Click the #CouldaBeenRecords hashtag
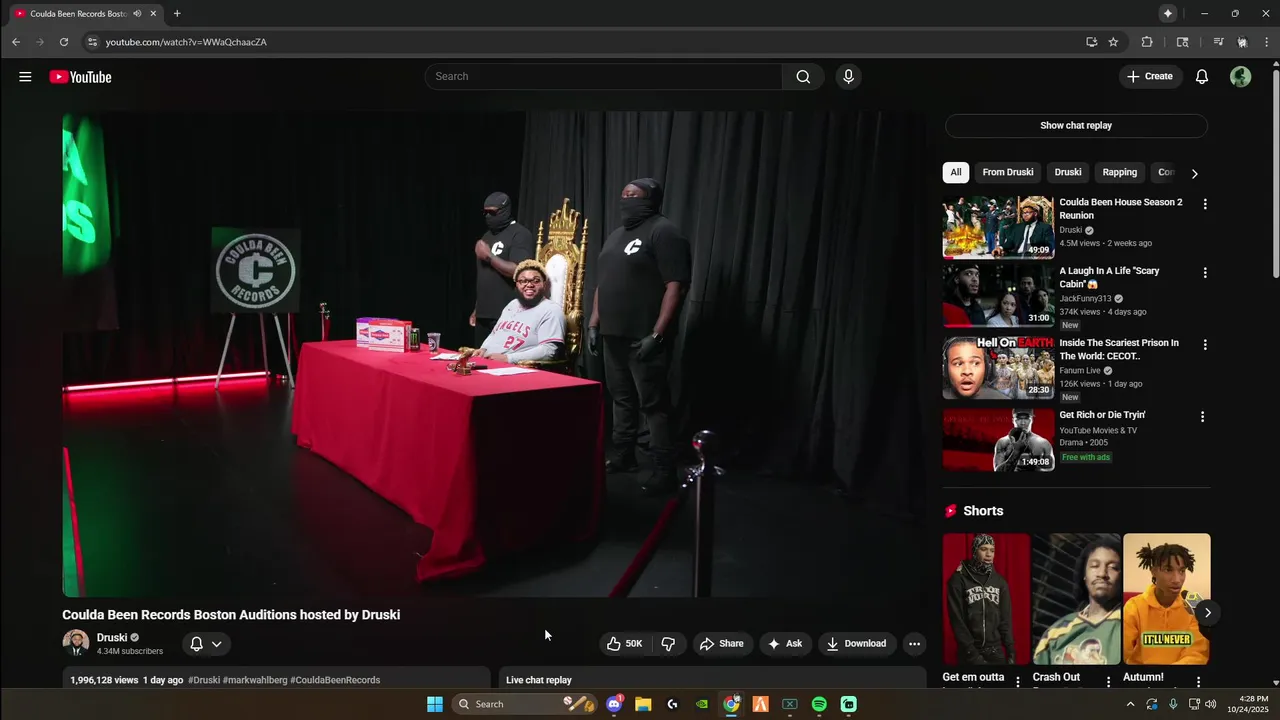This screenshot has height=720, width=1280. 335,680
